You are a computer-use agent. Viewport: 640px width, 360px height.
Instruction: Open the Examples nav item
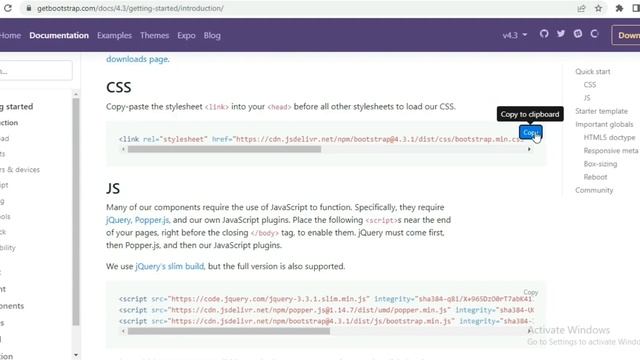[x=114, y=36]
